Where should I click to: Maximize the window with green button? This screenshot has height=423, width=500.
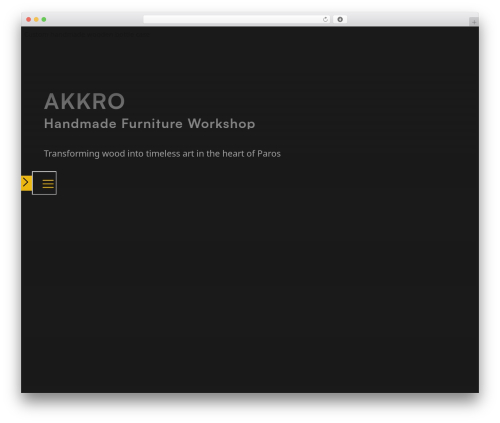pyautogui.click(x=44, y=20)
